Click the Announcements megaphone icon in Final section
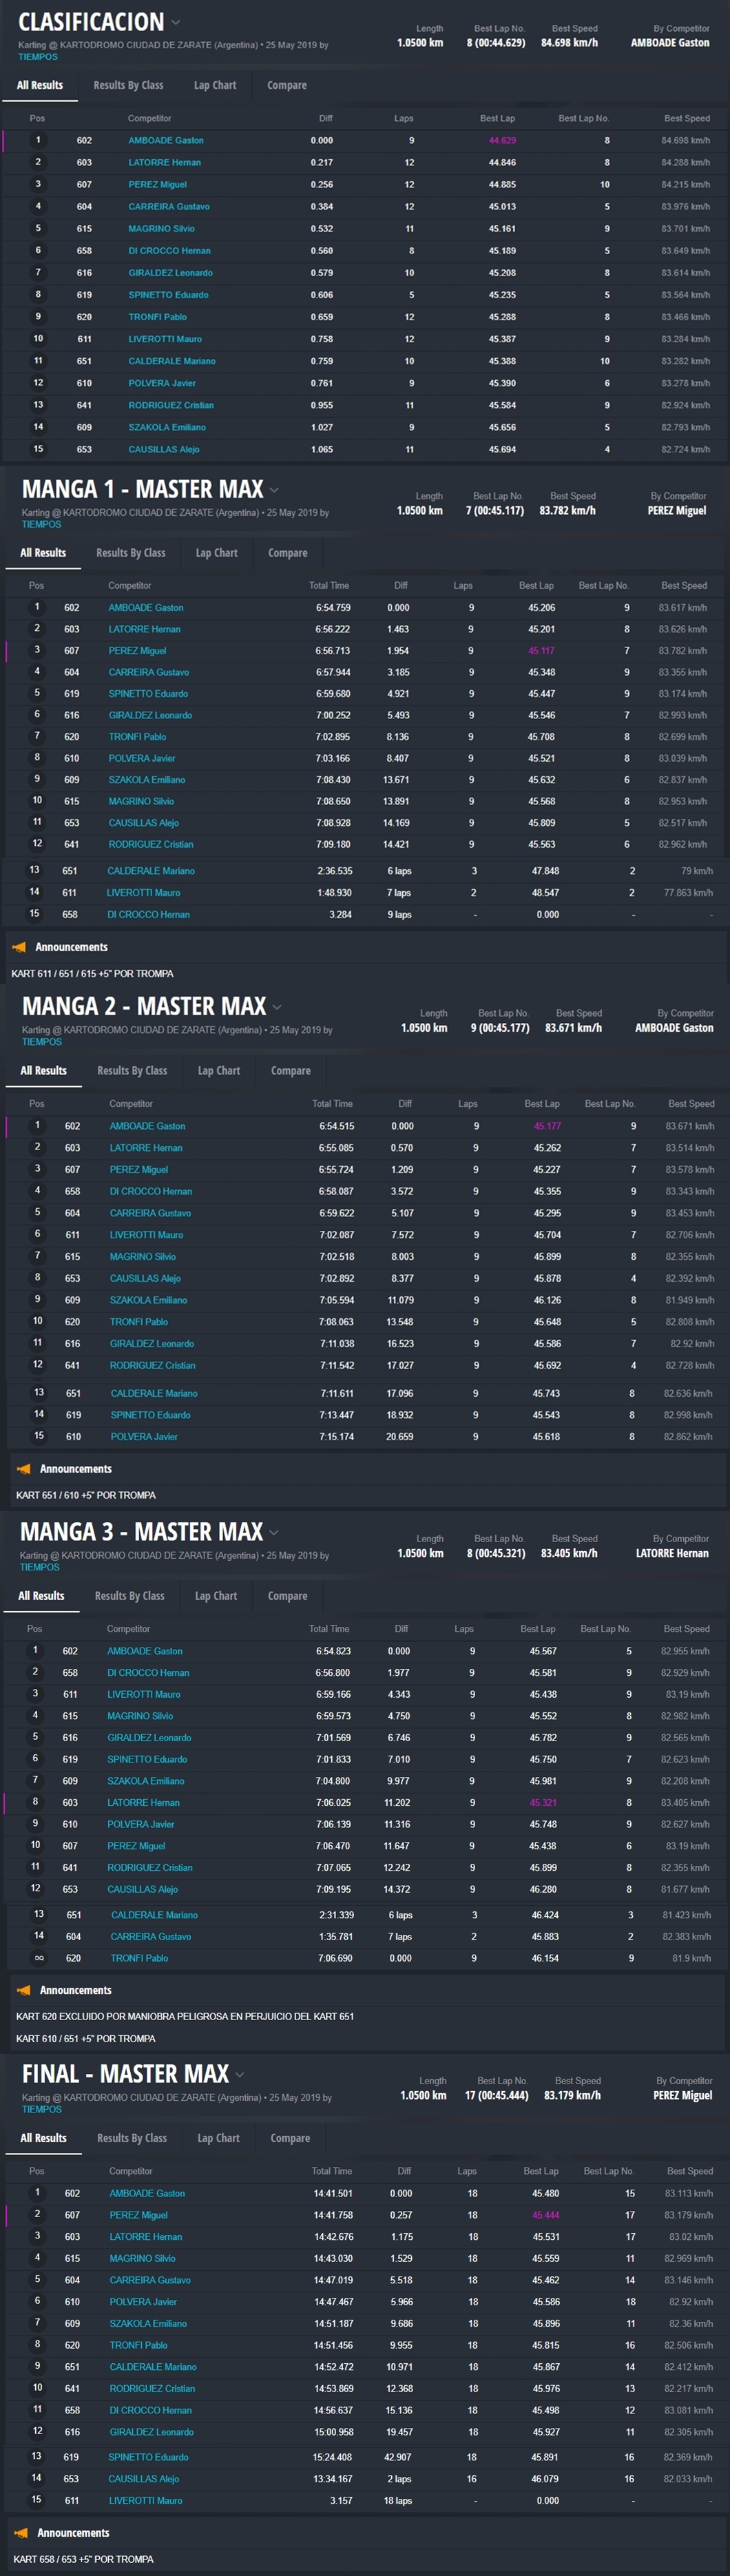730x2576 pixels. (21, 2533)
